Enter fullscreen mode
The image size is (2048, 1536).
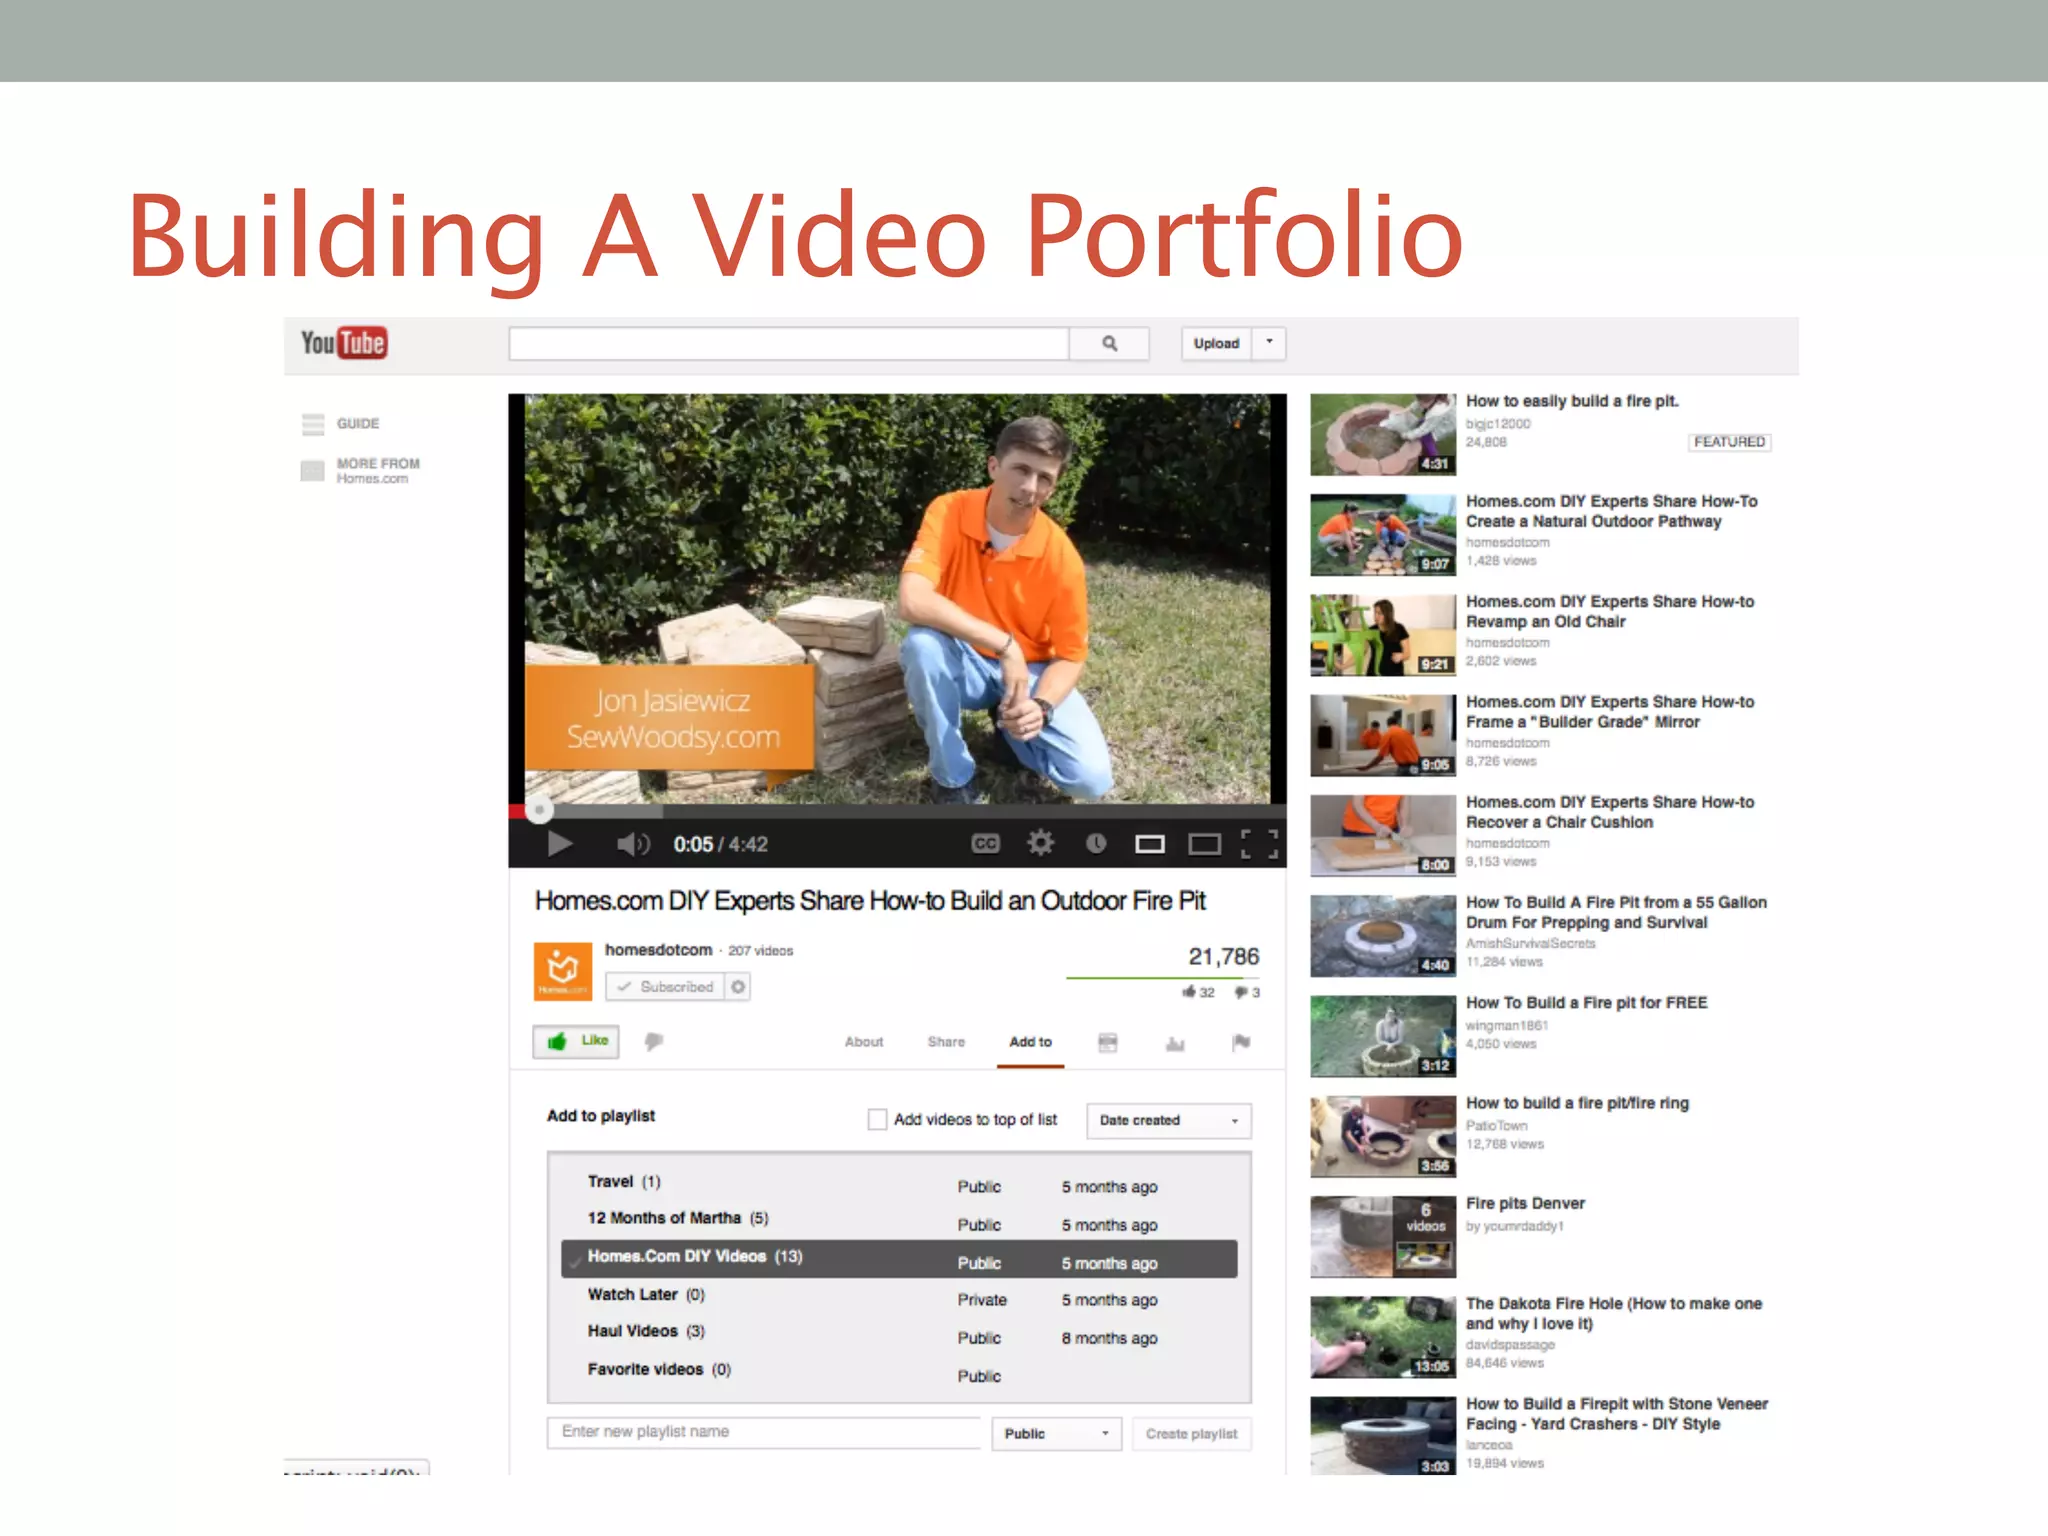(x=1259, y=844)
